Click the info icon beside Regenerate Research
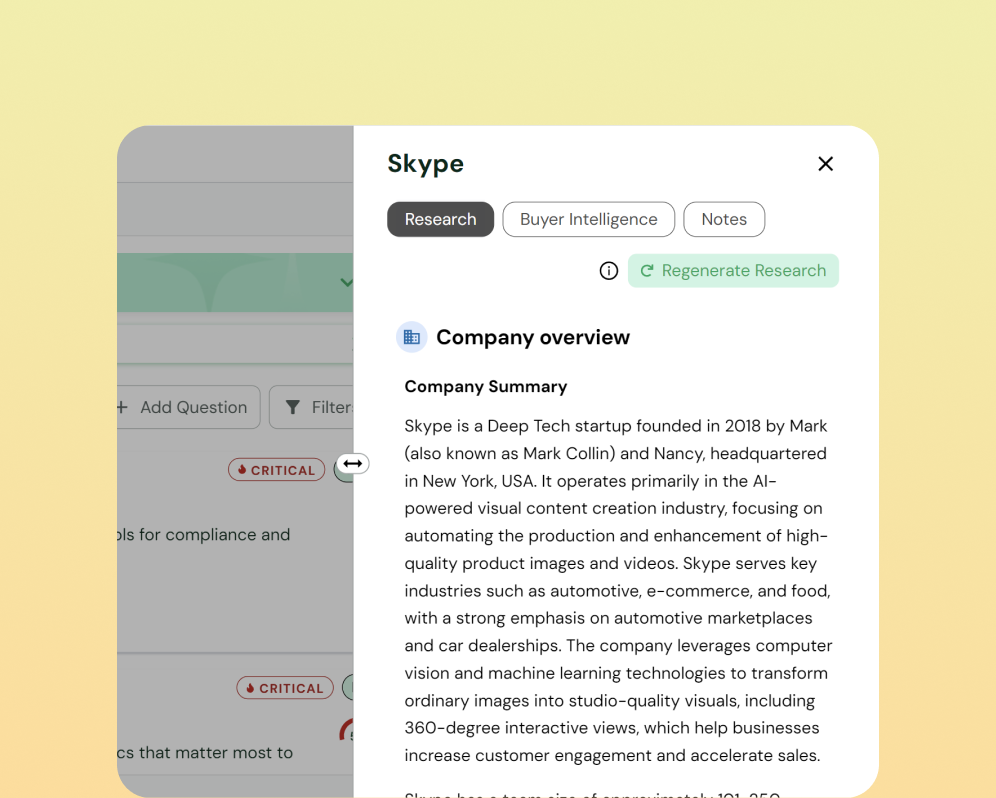Viewport: 996px width, 798px height. tap(609, 271)
